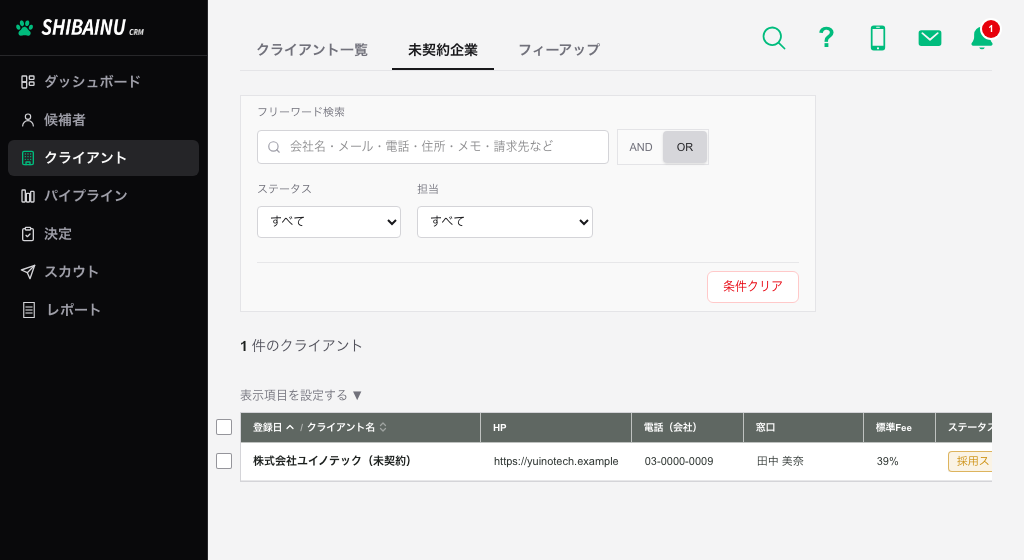Open 株式会社ユイノテック（未契約）client link
This screenshot has height=560, width=1024.
coord(332,461)
